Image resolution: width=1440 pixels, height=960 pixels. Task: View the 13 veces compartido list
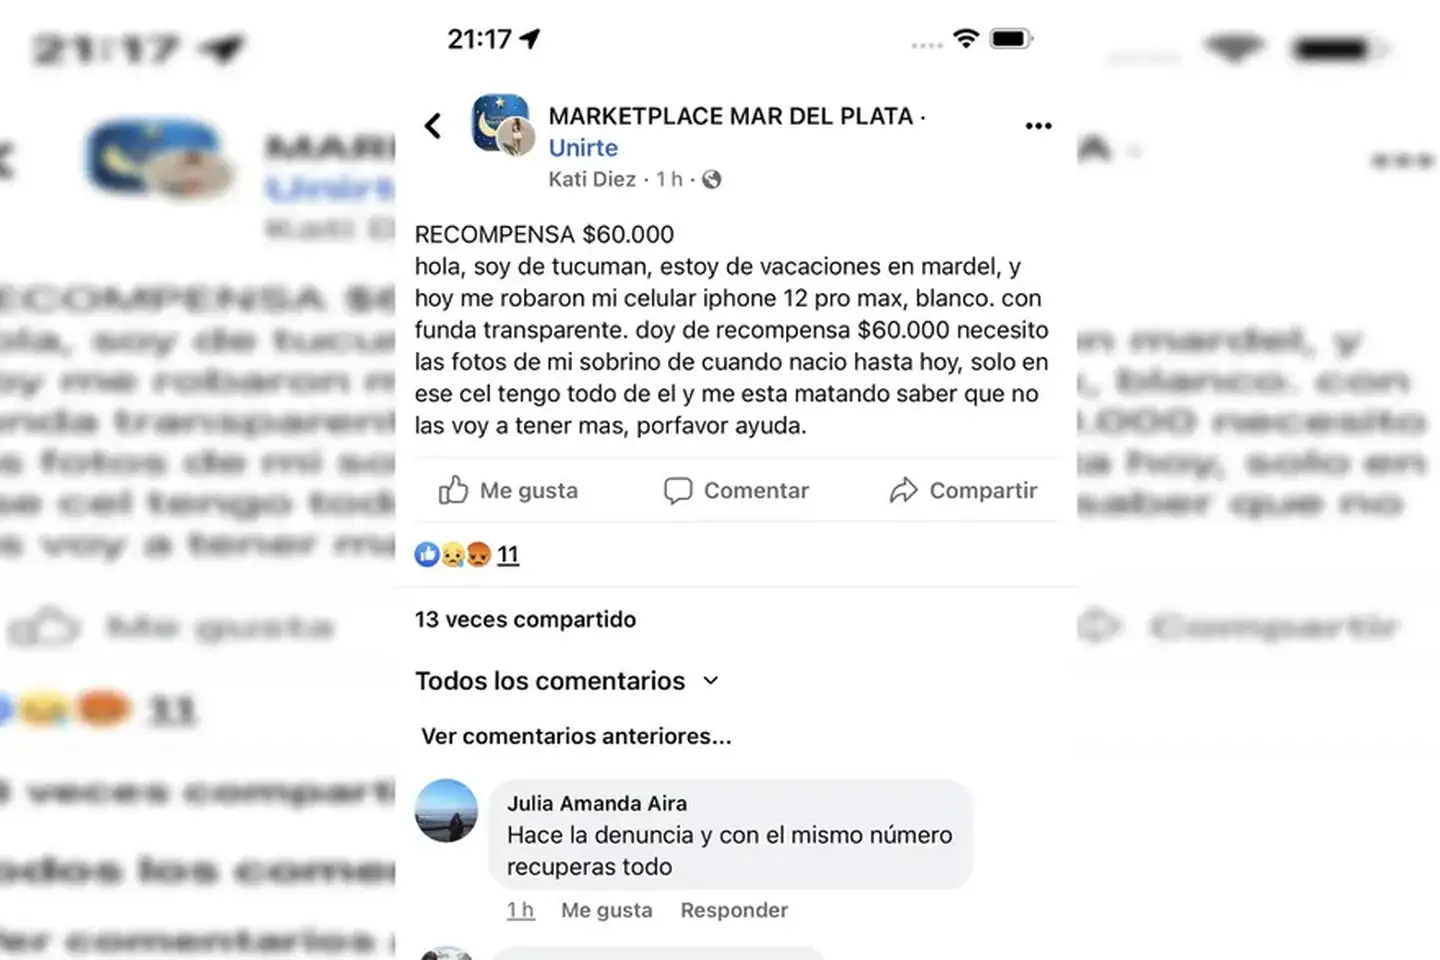click(x=525, y=619)
